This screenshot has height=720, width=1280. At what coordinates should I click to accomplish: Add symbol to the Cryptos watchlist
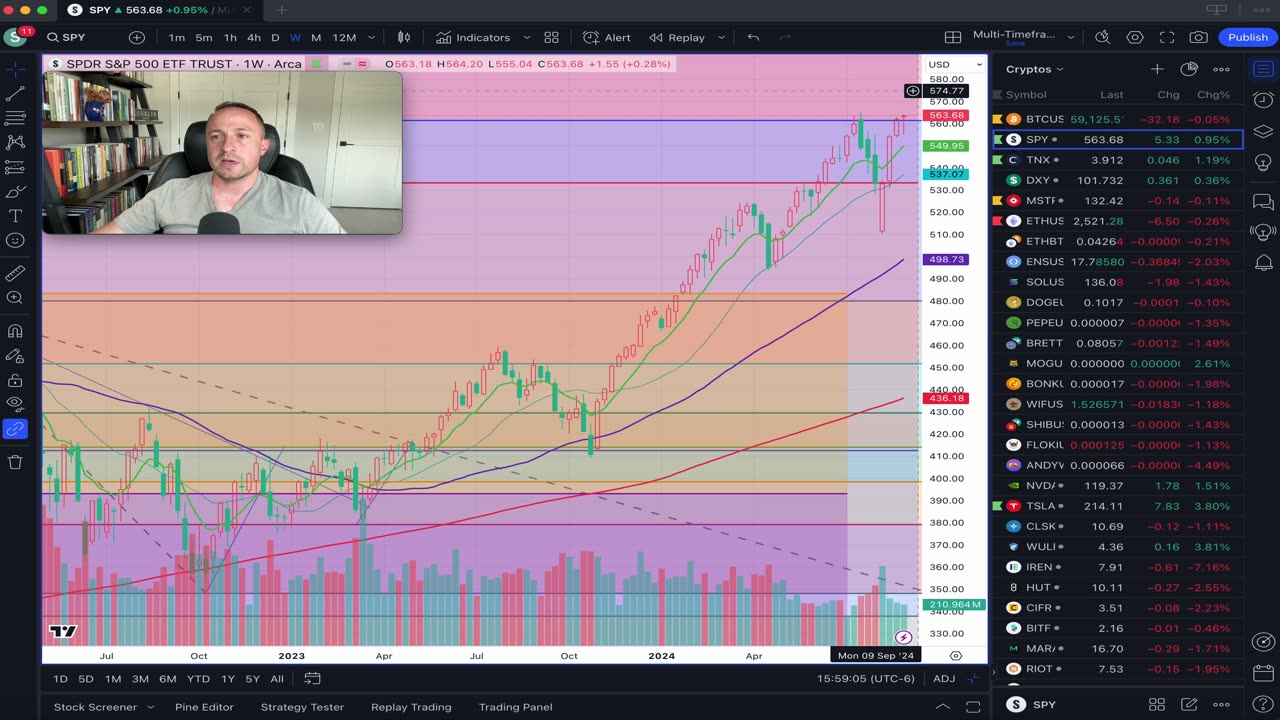pos(1157,69)
